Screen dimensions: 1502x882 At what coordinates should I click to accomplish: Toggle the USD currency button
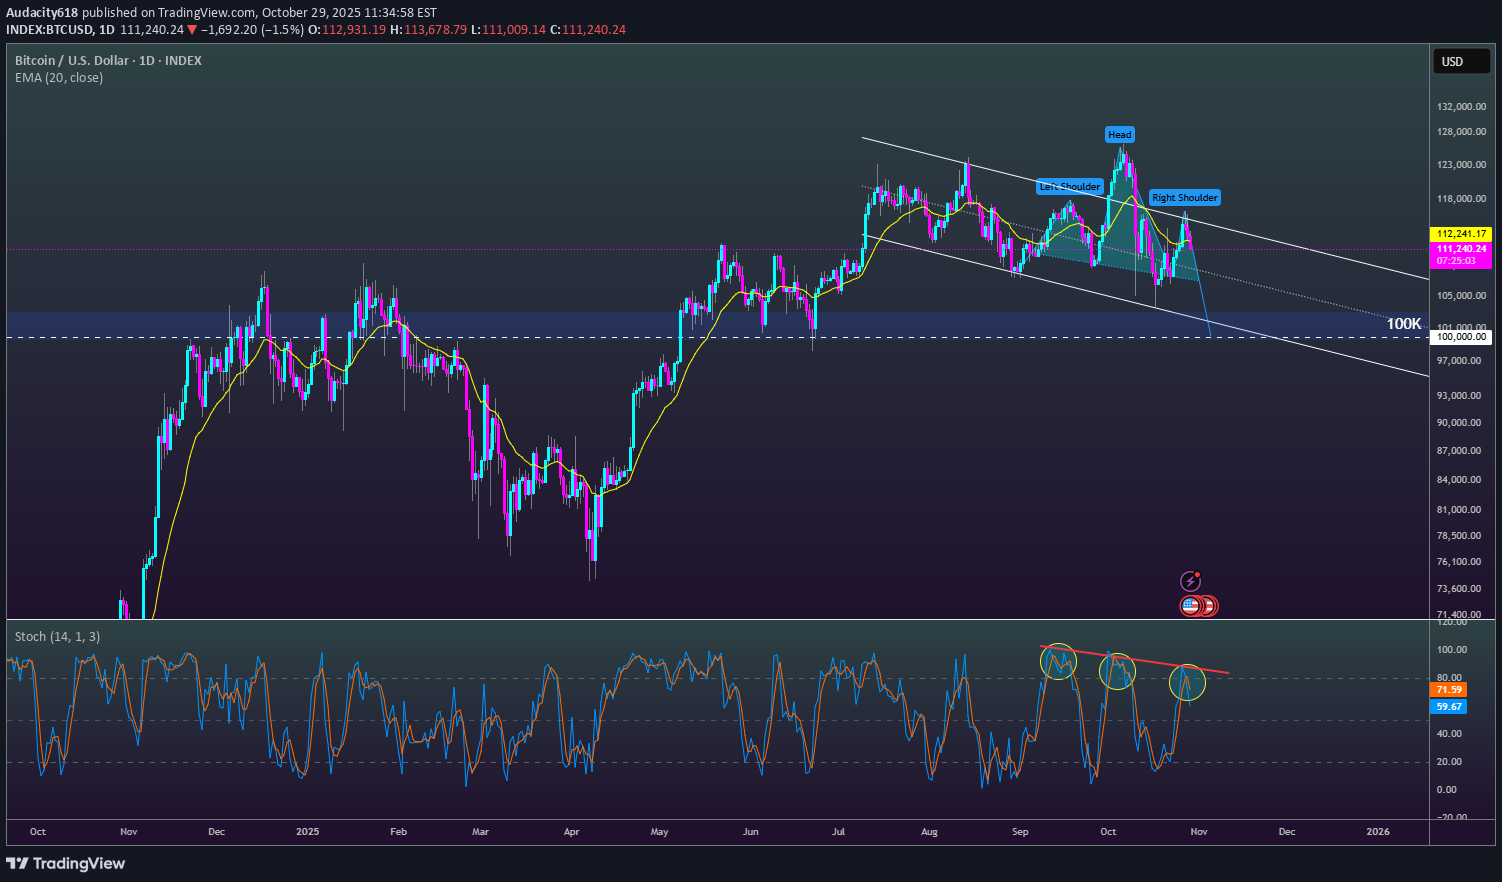coord(1461,61)
